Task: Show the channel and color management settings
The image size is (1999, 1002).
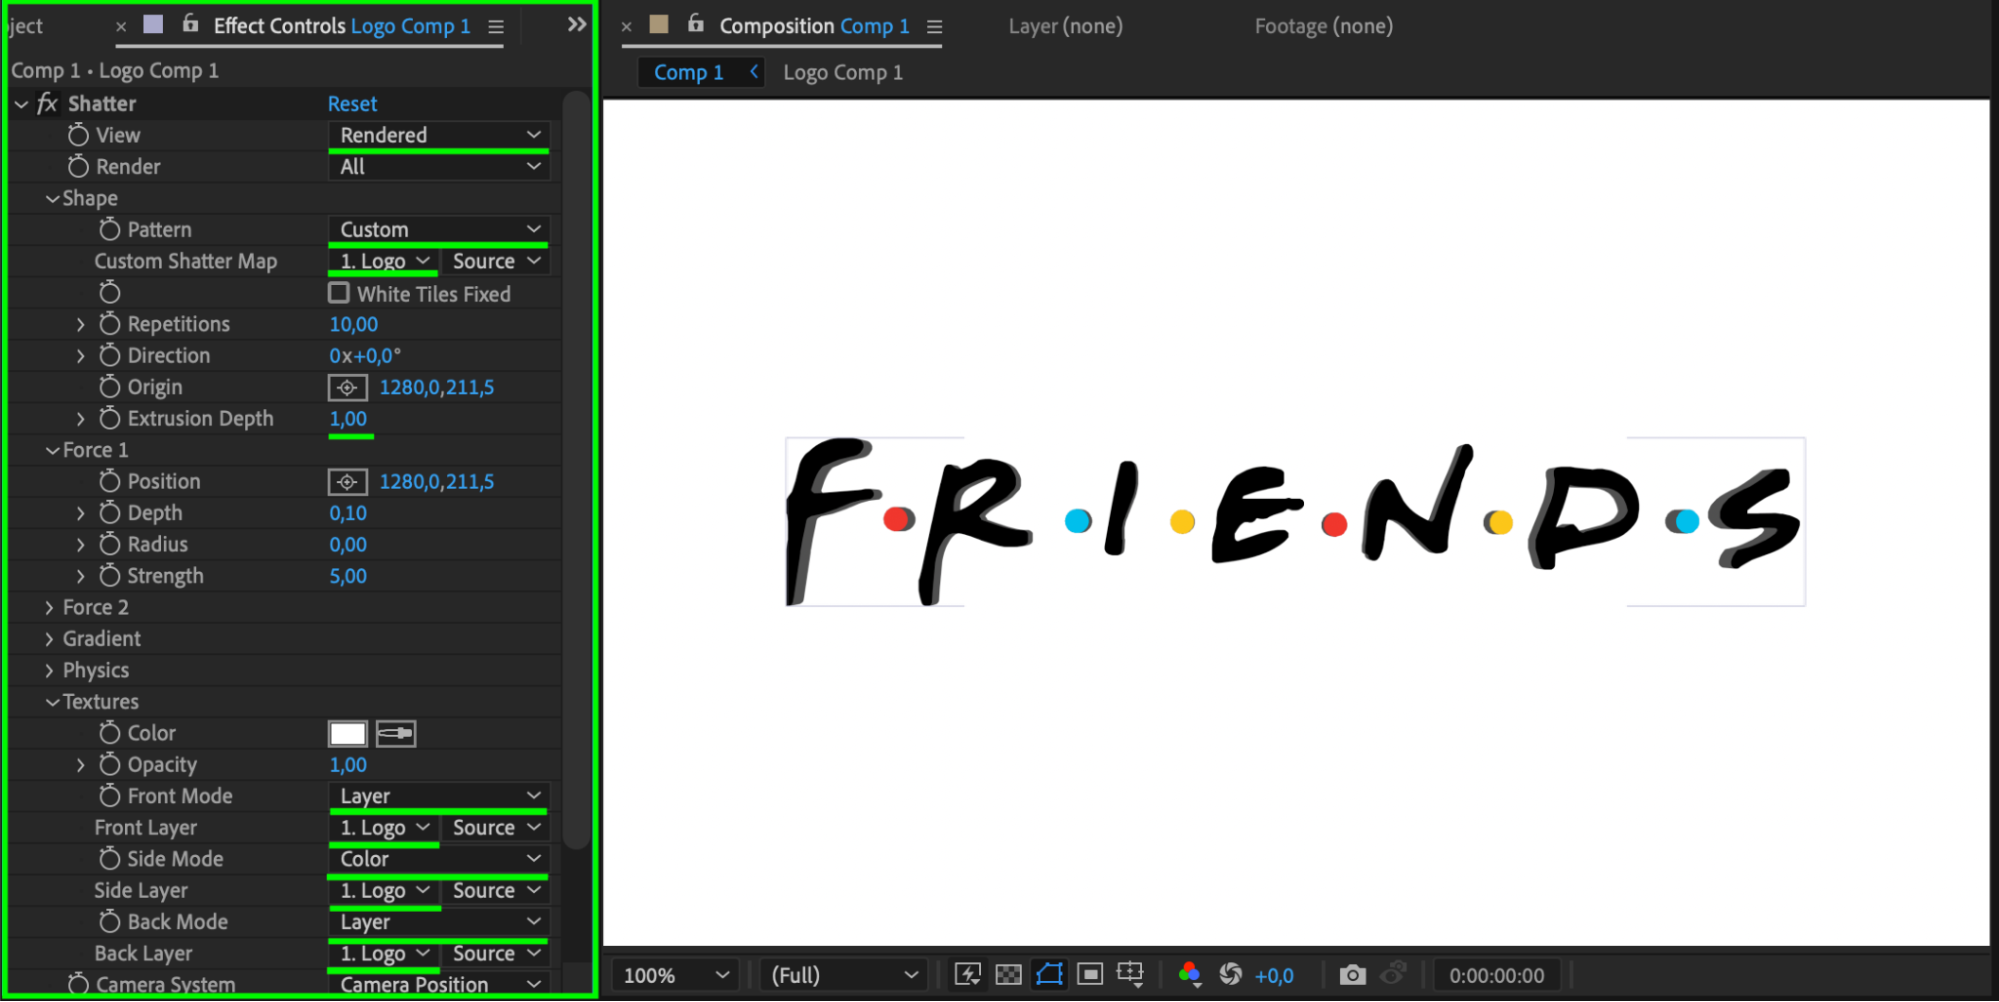Action: coord(1189,975)
